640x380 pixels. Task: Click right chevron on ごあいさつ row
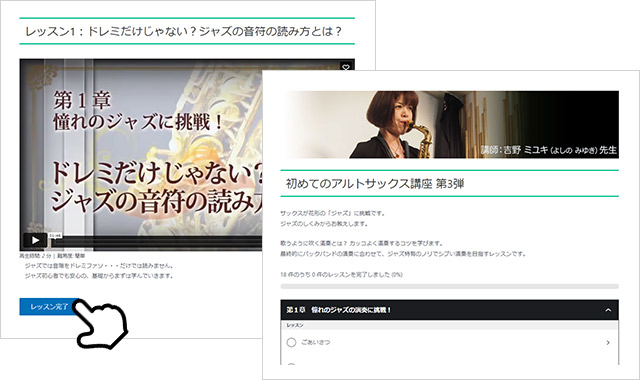click(x=608, y=342)
